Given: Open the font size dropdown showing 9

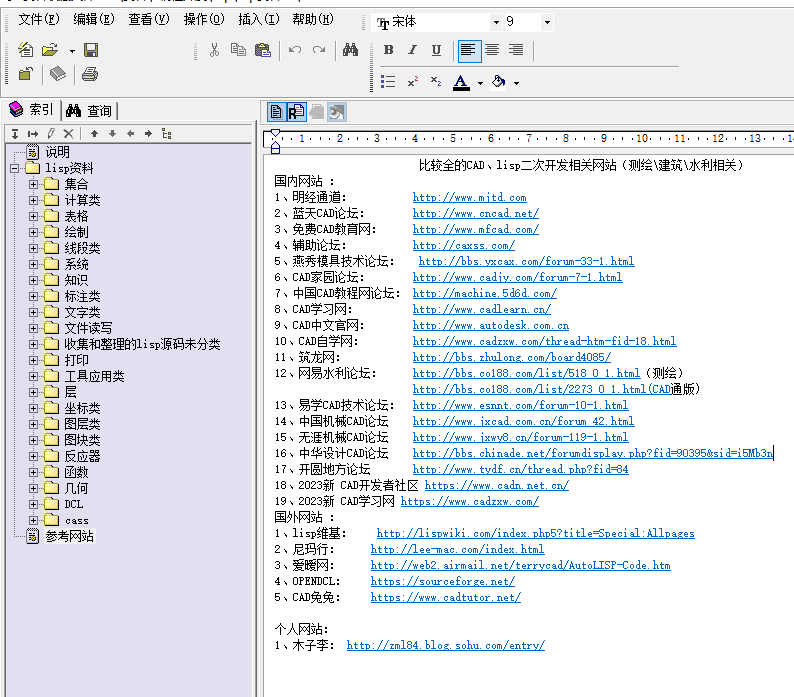Looking at the screenshot, I should [x=547, y=22].
